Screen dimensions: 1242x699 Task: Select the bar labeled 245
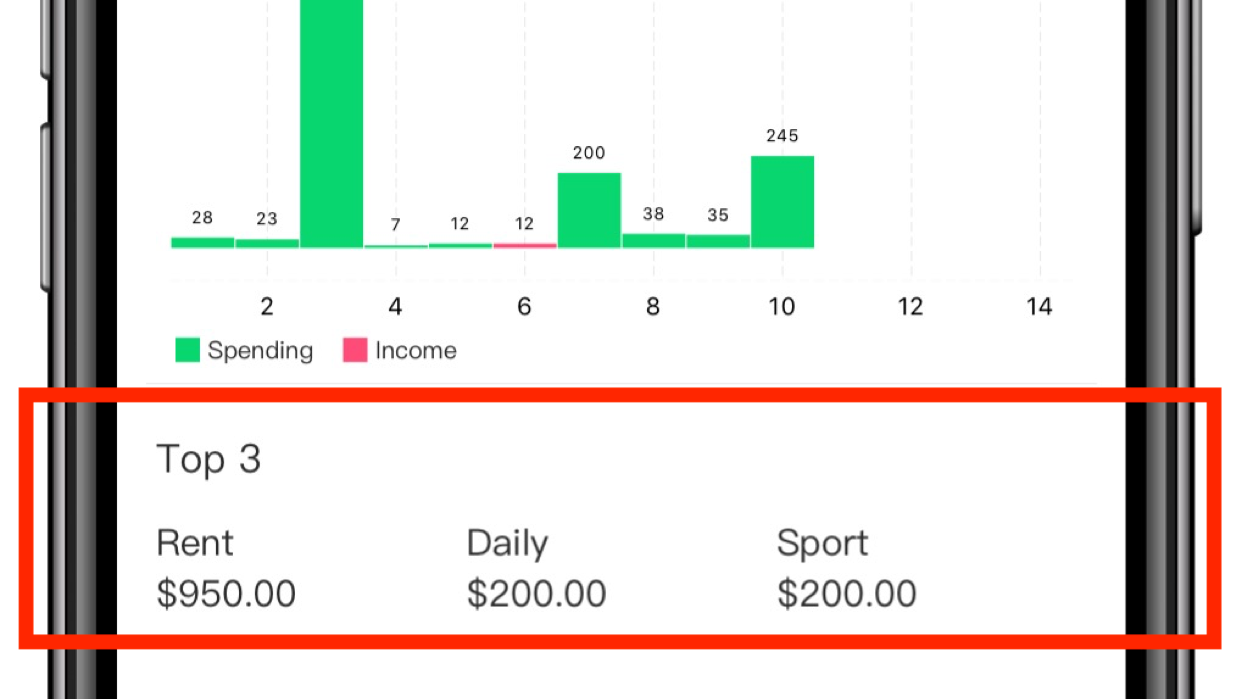click(x=782, y=202)
